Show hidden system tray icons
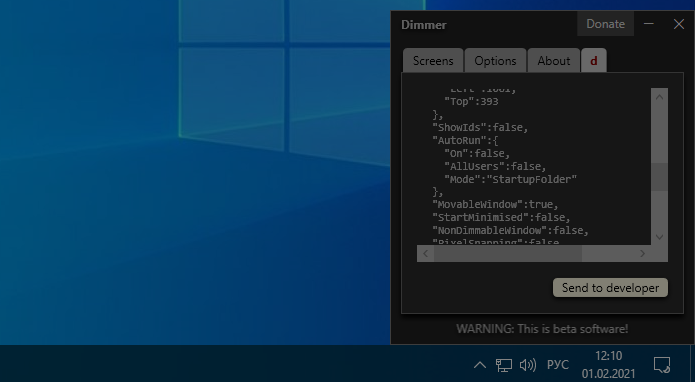 click(480, 365)
